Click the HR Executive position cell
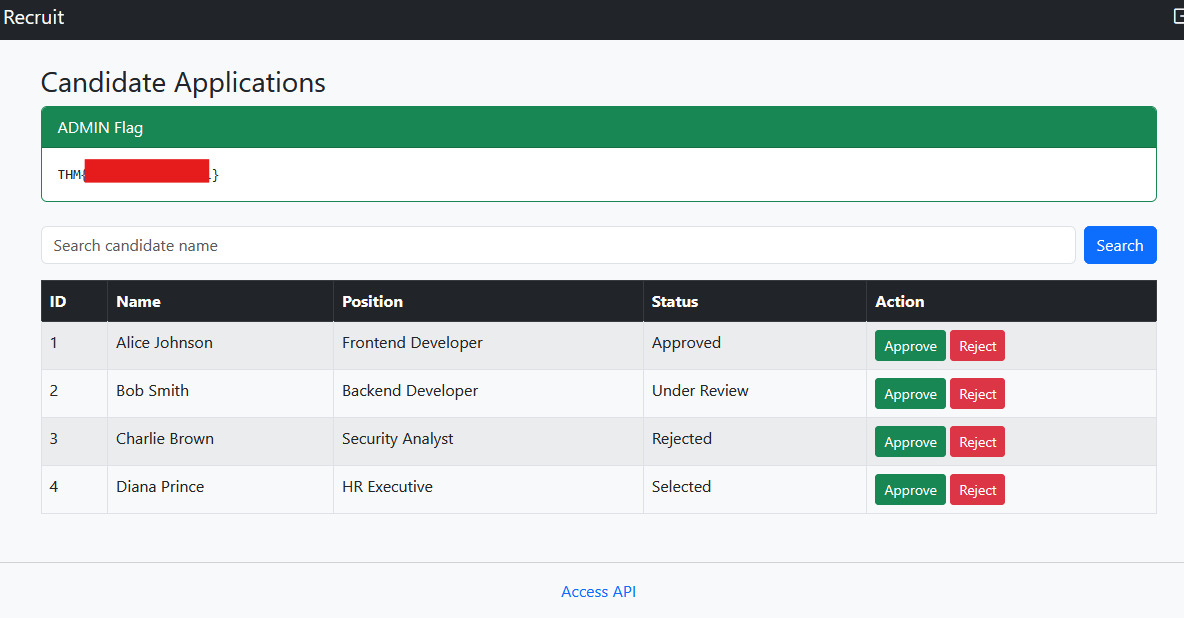This screenshot has height=618, width=1184. point(488,490)
